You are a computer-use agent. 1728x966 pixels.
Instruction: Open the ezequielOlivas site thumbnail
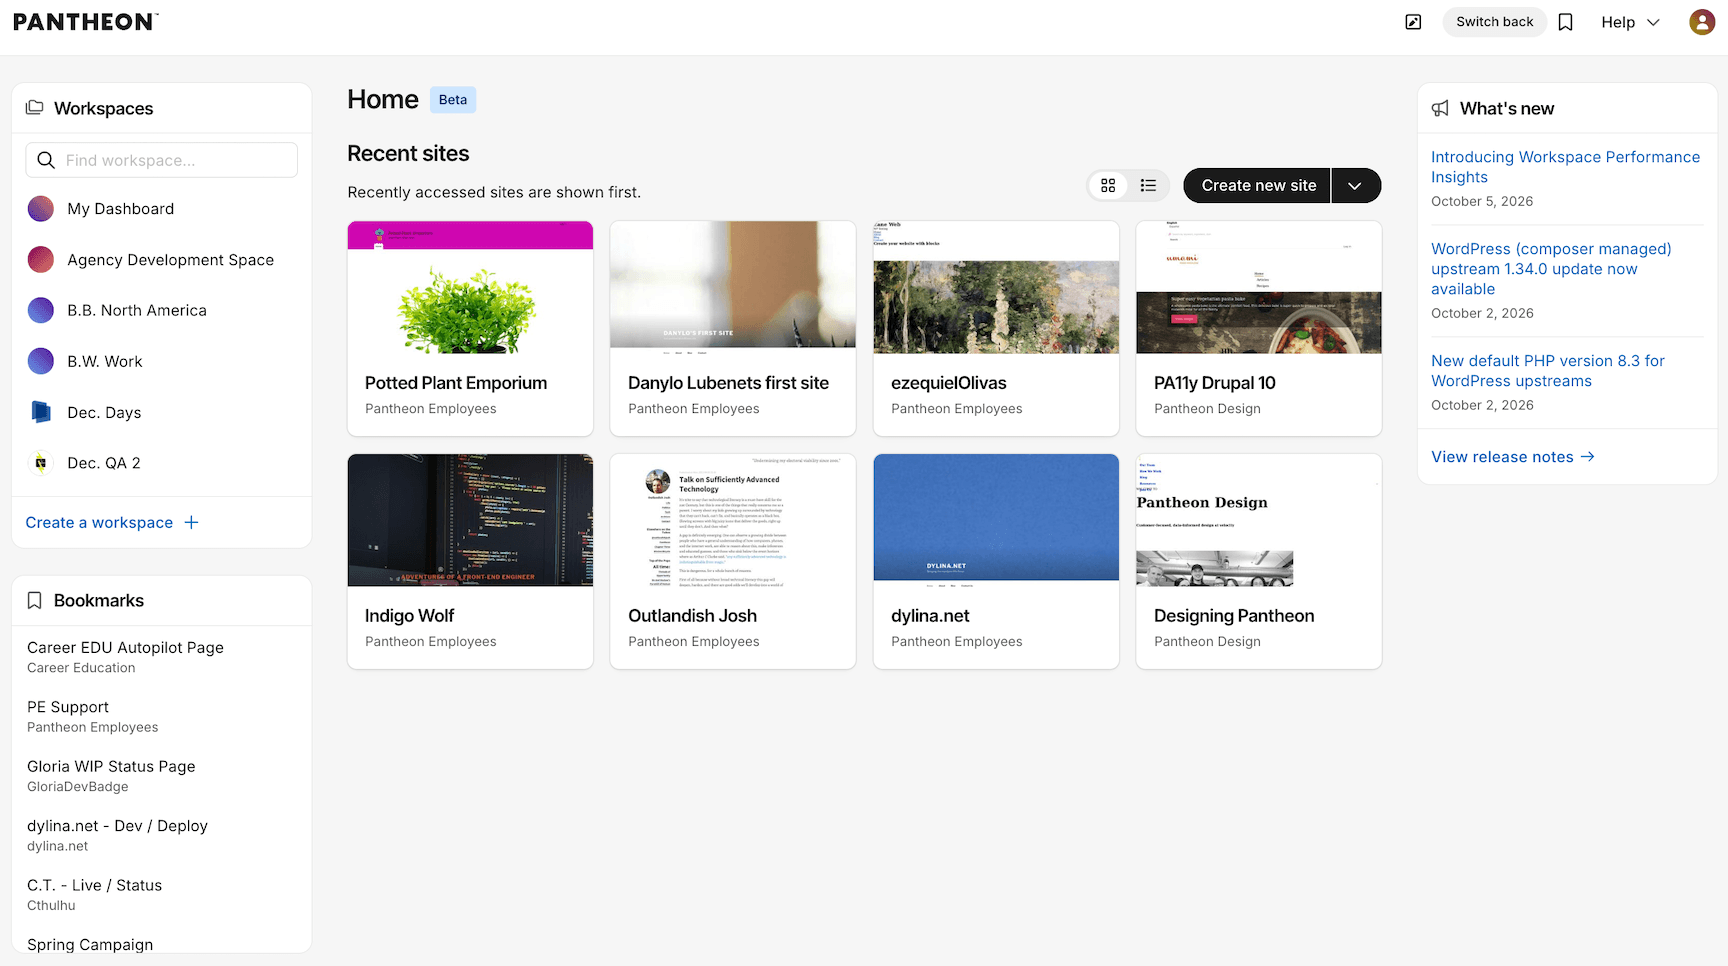pyautogui.click(x=996, y=287)
